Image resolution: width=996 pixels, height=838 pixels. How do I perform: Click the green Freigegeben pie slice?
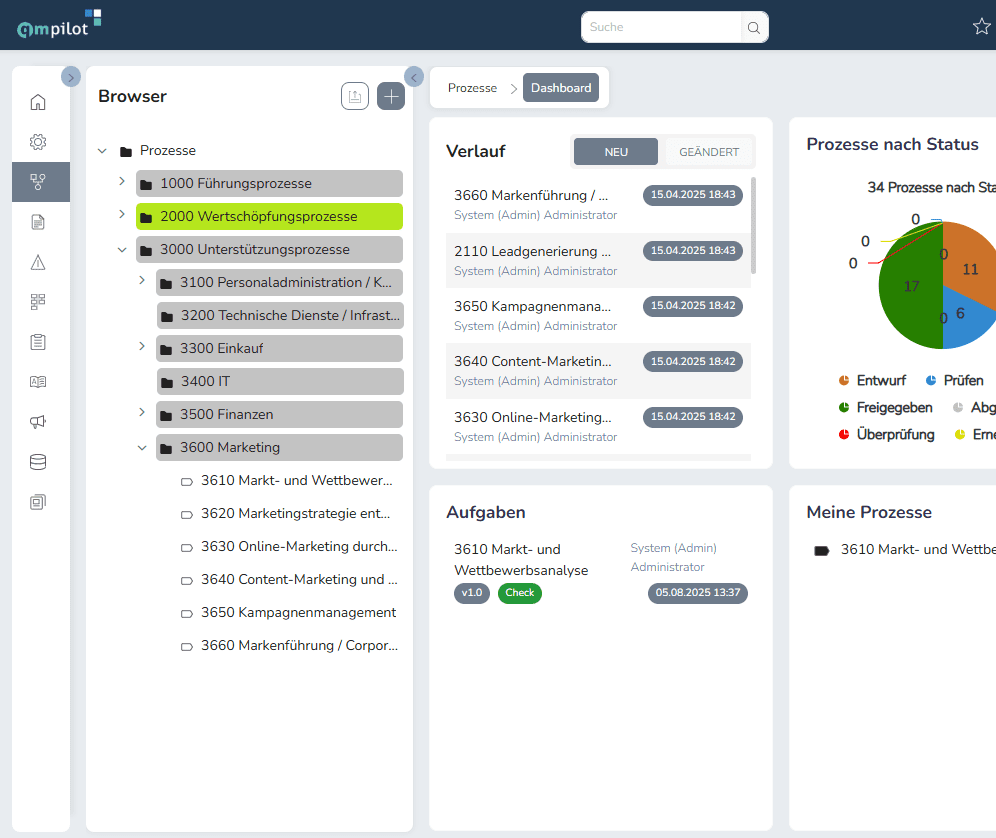[909, 290]
